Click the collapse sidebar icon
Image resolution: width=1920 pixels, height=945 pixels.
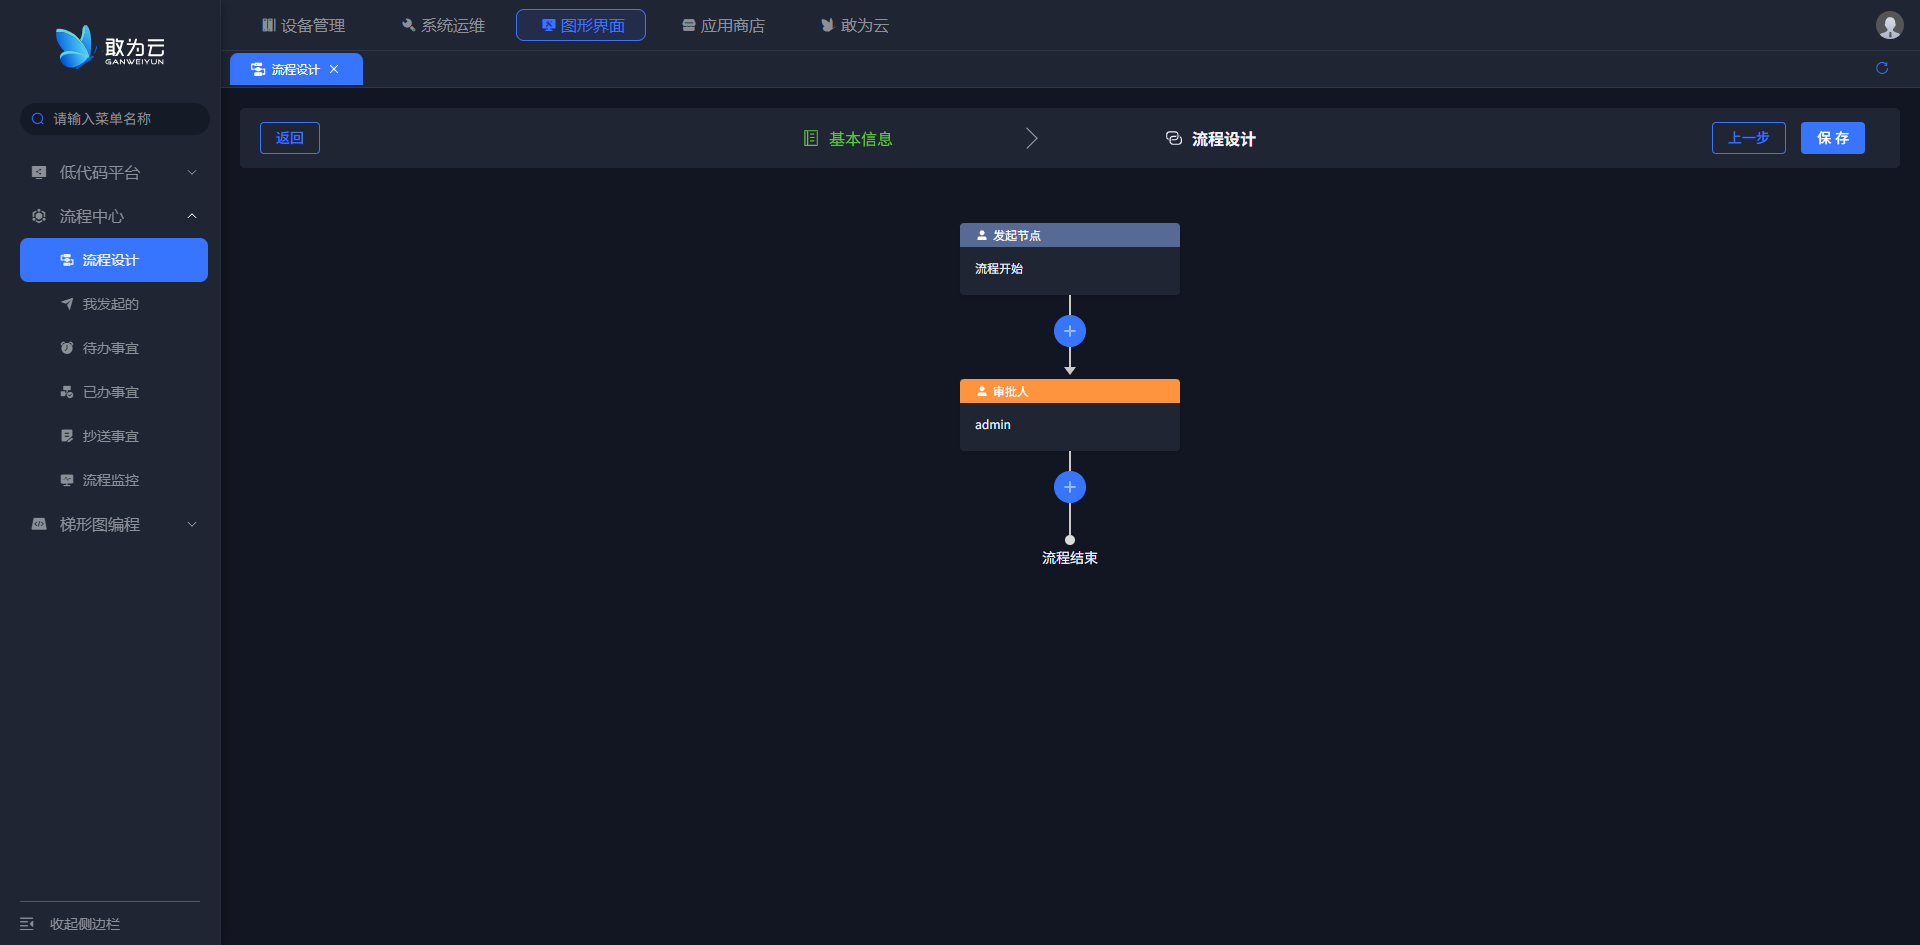click(27, 924)
